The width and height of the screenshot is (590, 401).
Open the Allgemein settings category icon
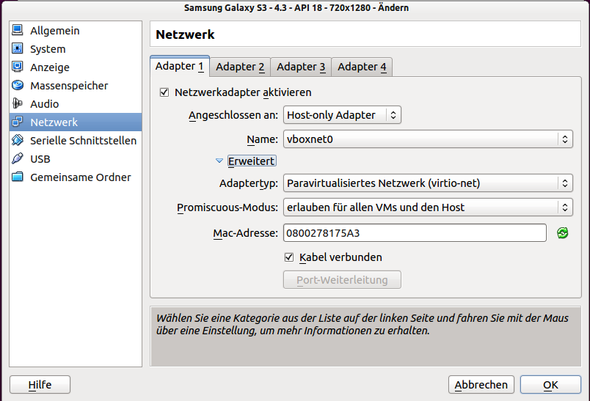pos(17,30)
